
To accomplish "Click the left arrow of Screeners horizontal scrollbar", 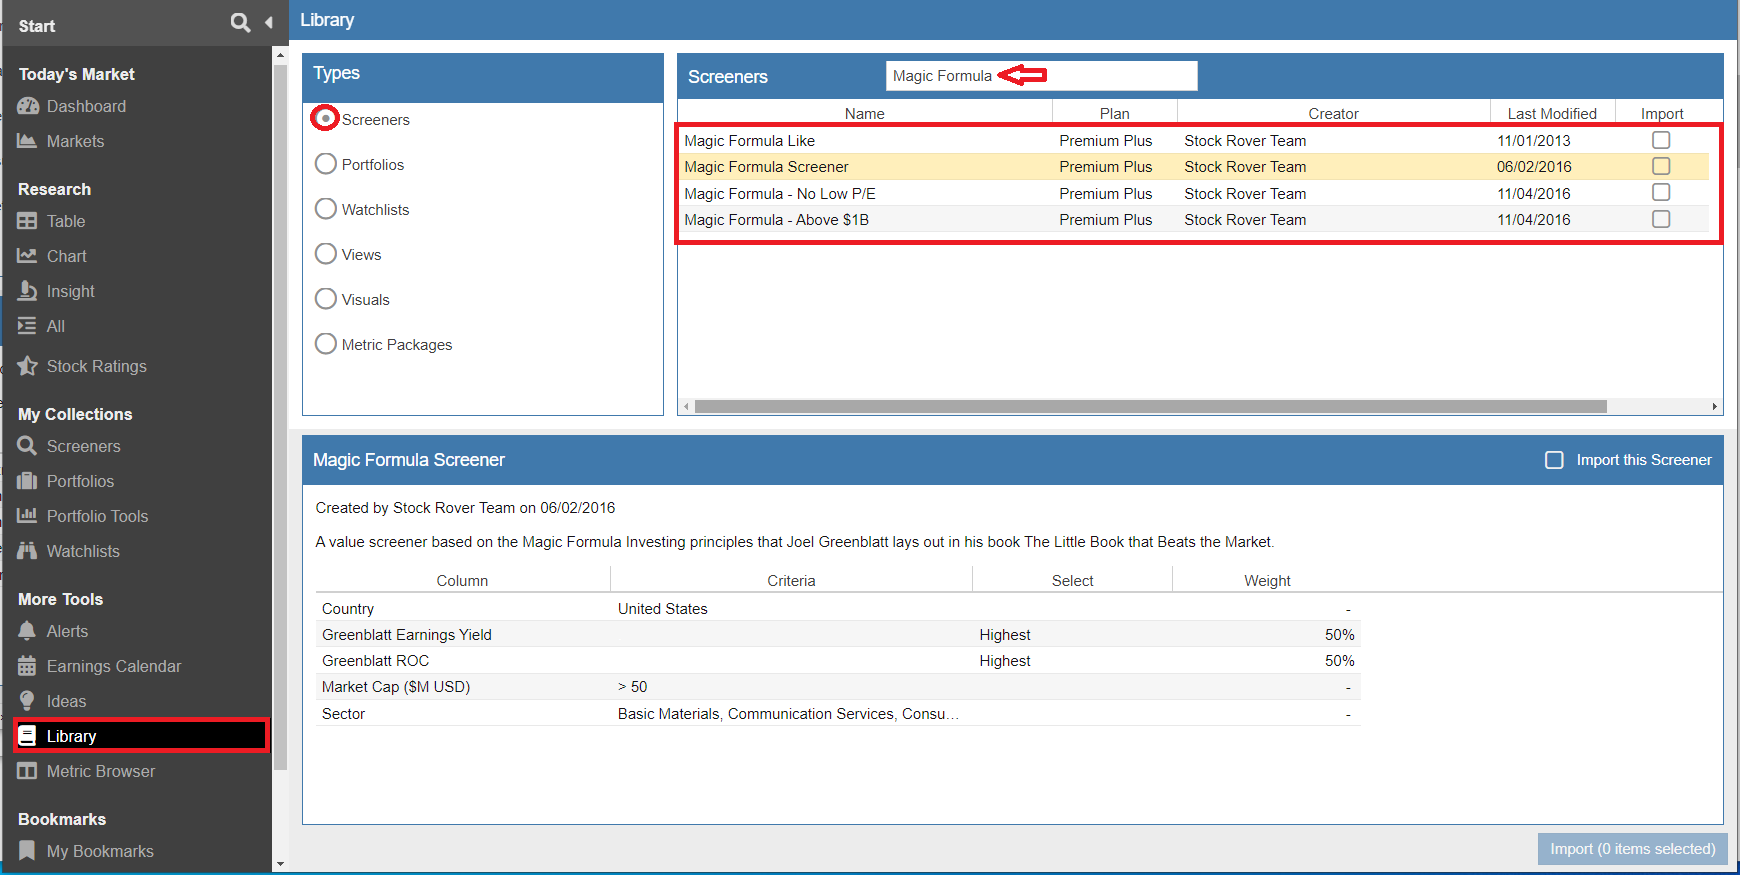I will click(686, 407).
